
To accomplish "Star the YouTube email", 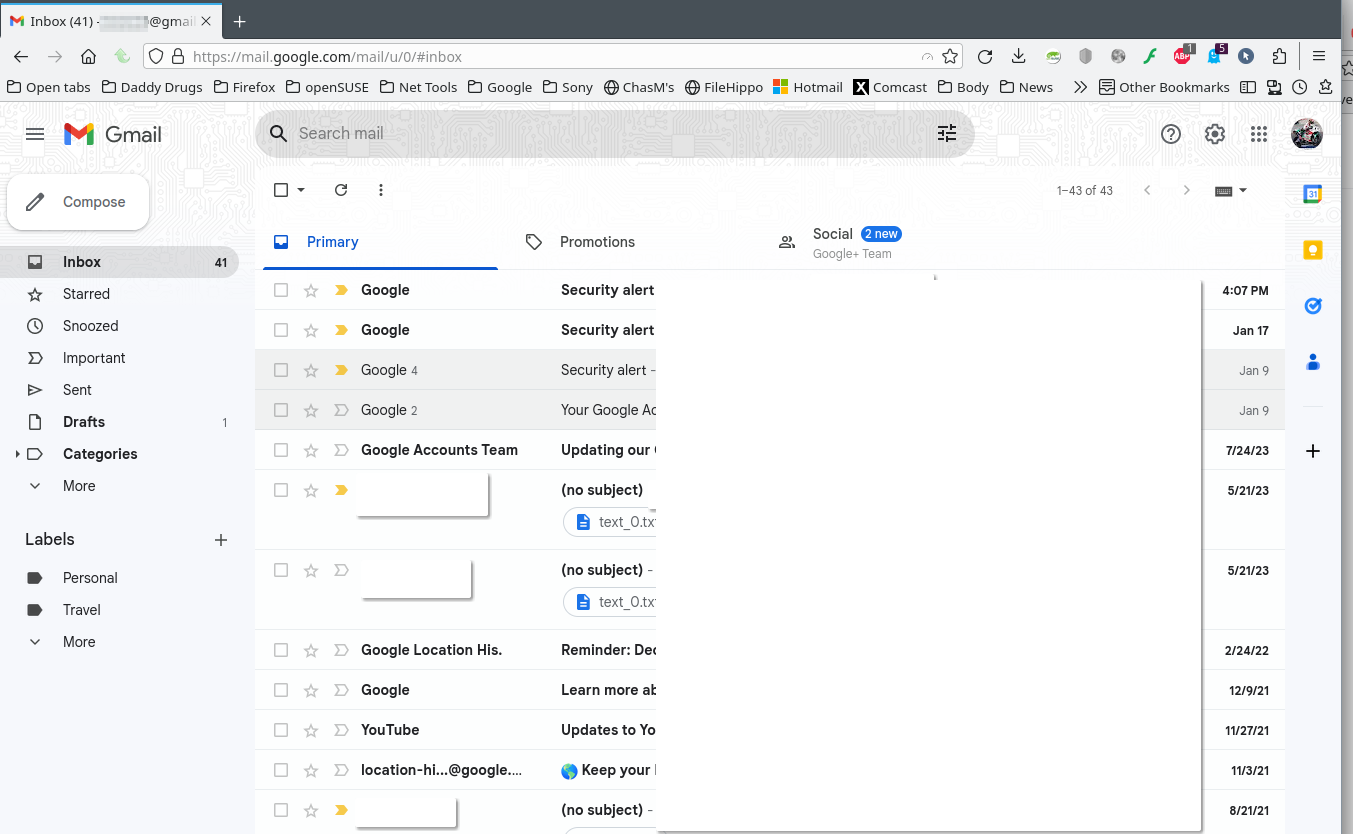I will tap(311, 730).
